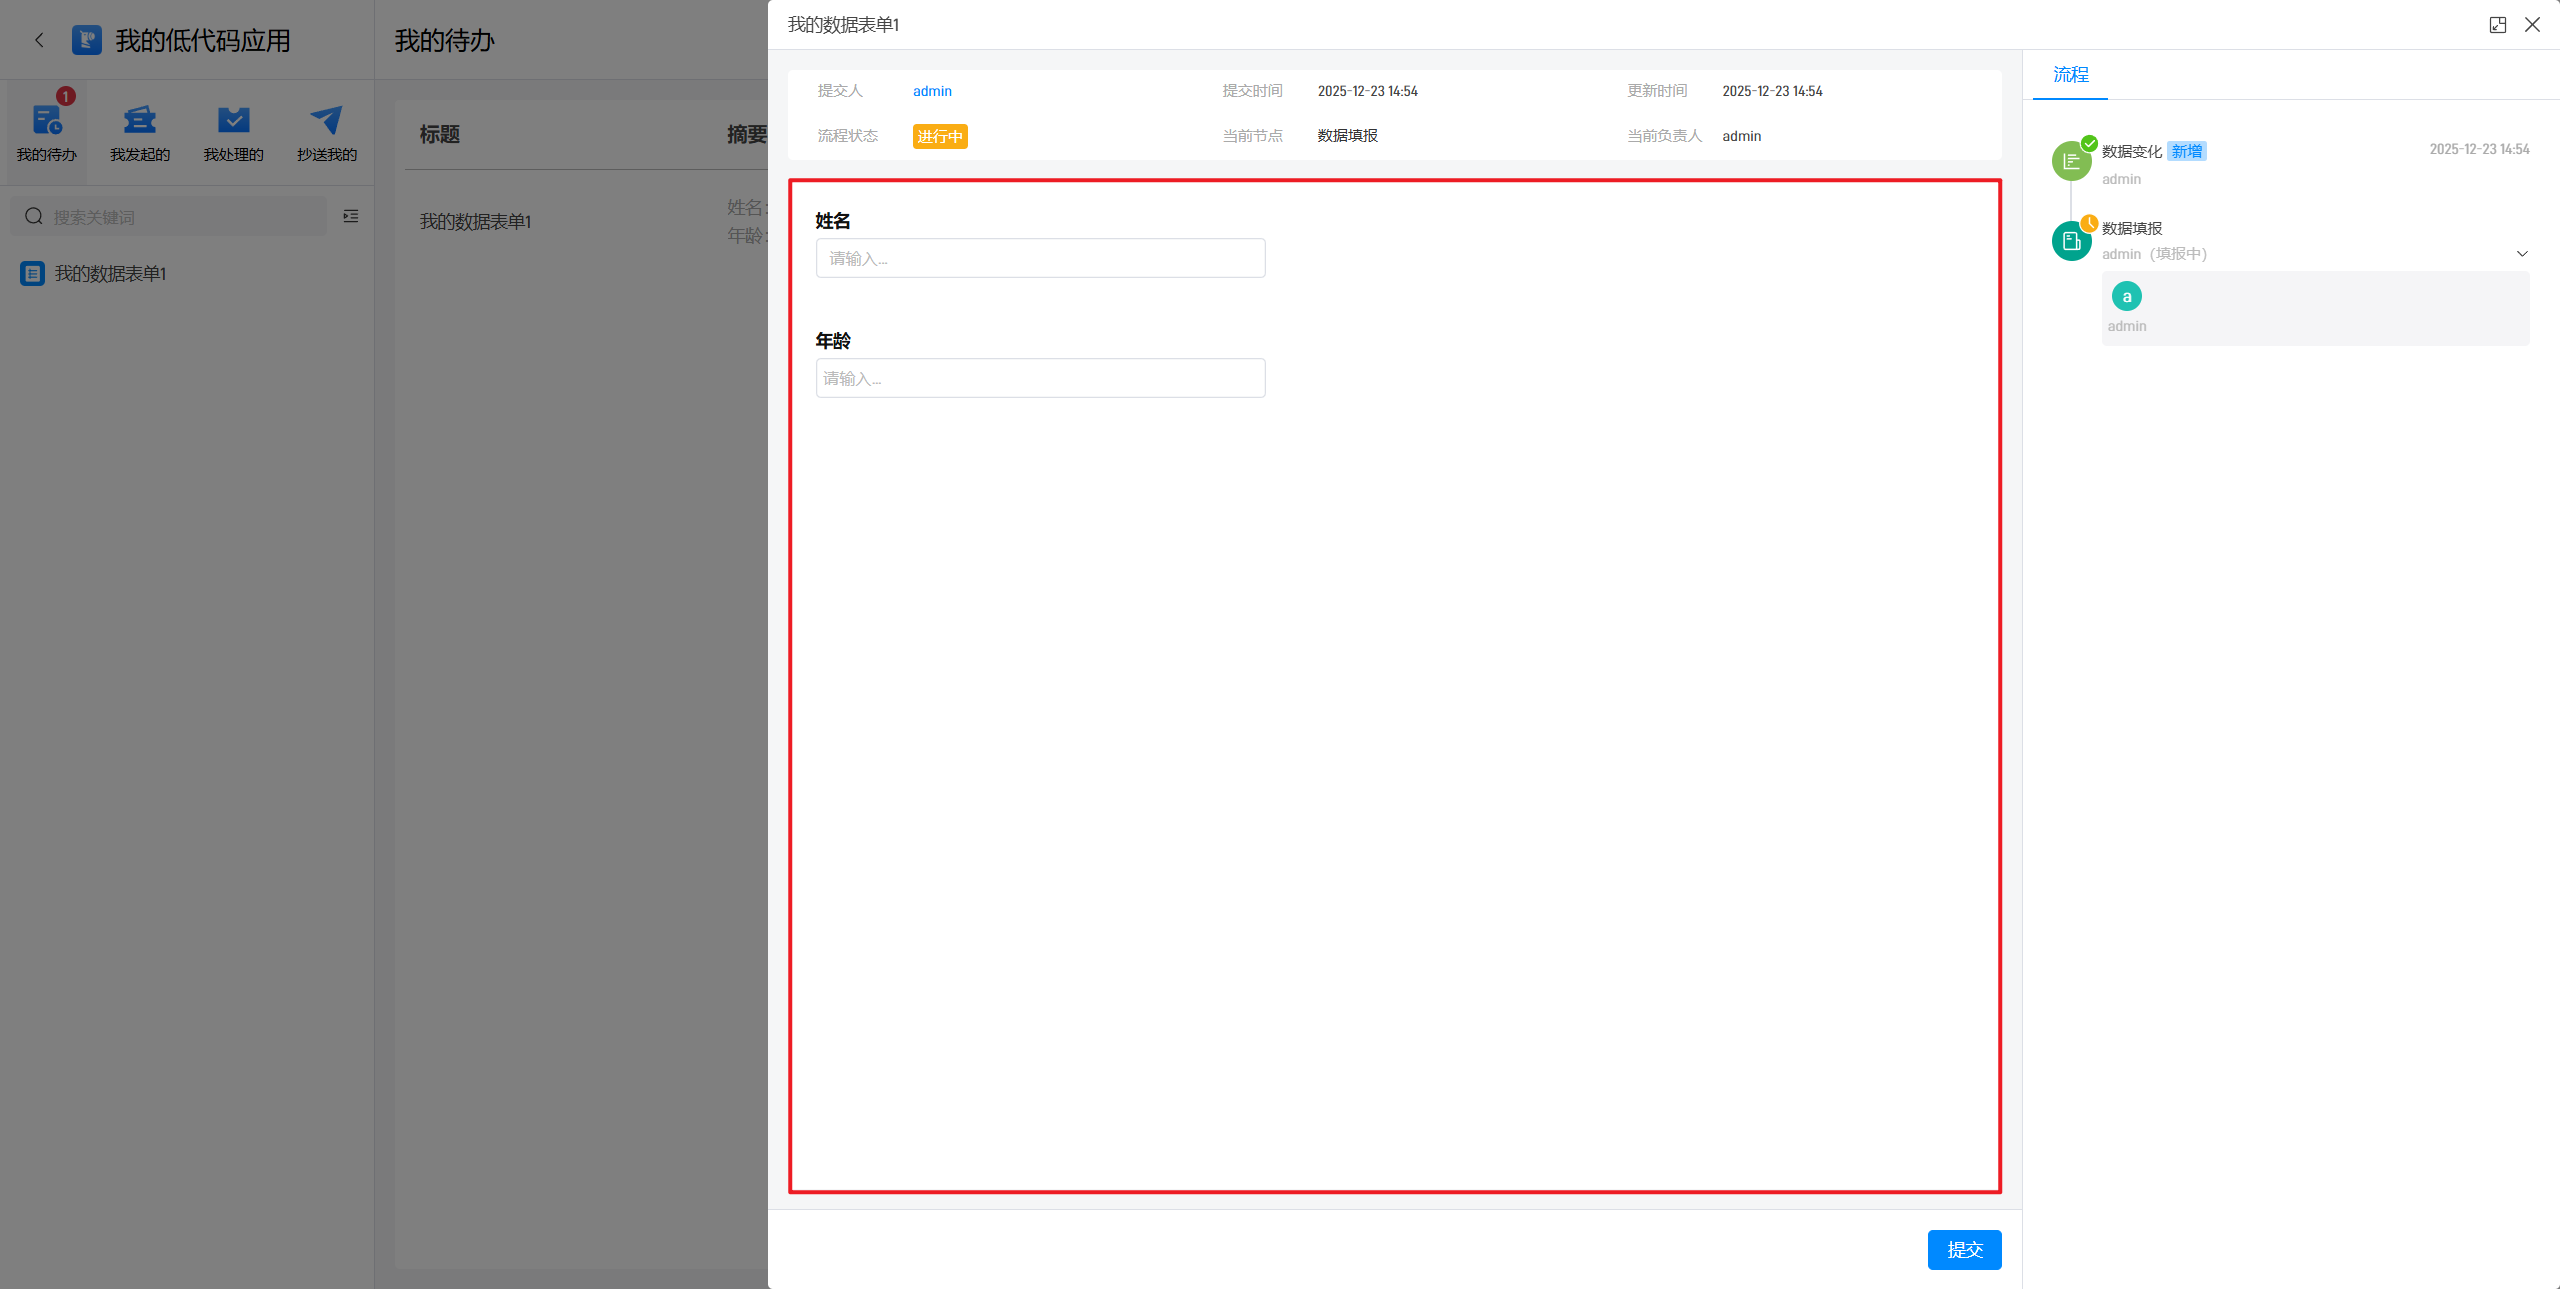Click the 数据填报 flow node icon

(2071, 241)
